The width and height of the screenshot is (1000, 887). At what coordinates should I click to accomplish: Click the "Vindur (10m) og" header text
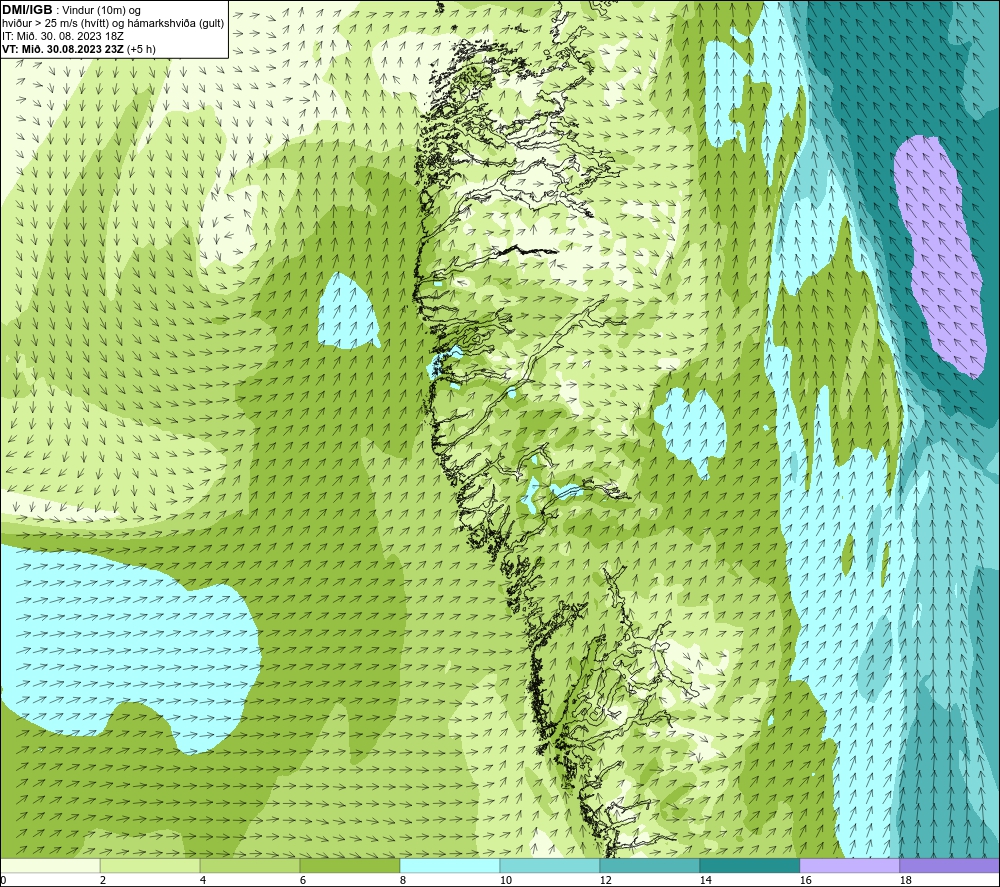[101, 10]
